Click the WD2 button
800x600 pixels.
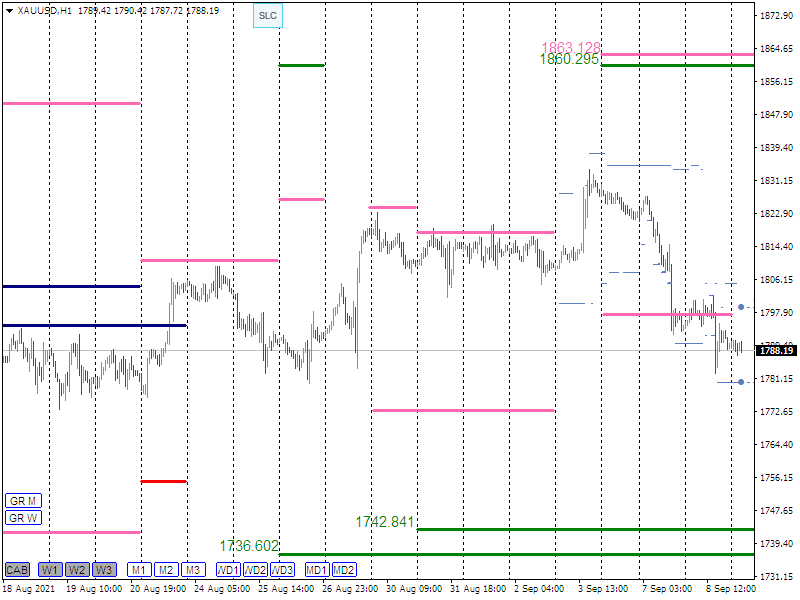point(255,570)
